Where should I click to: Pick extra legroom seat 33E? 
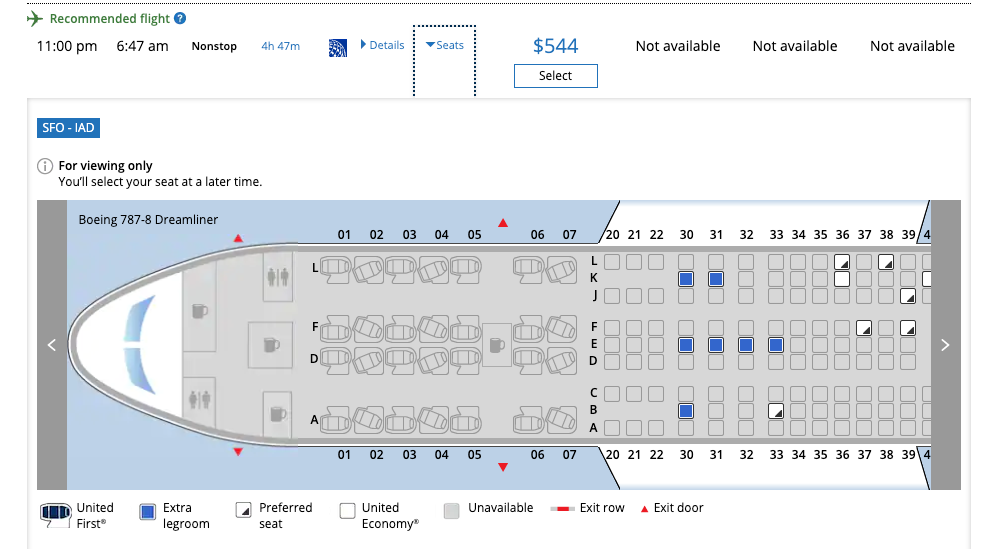click(776, 345)
